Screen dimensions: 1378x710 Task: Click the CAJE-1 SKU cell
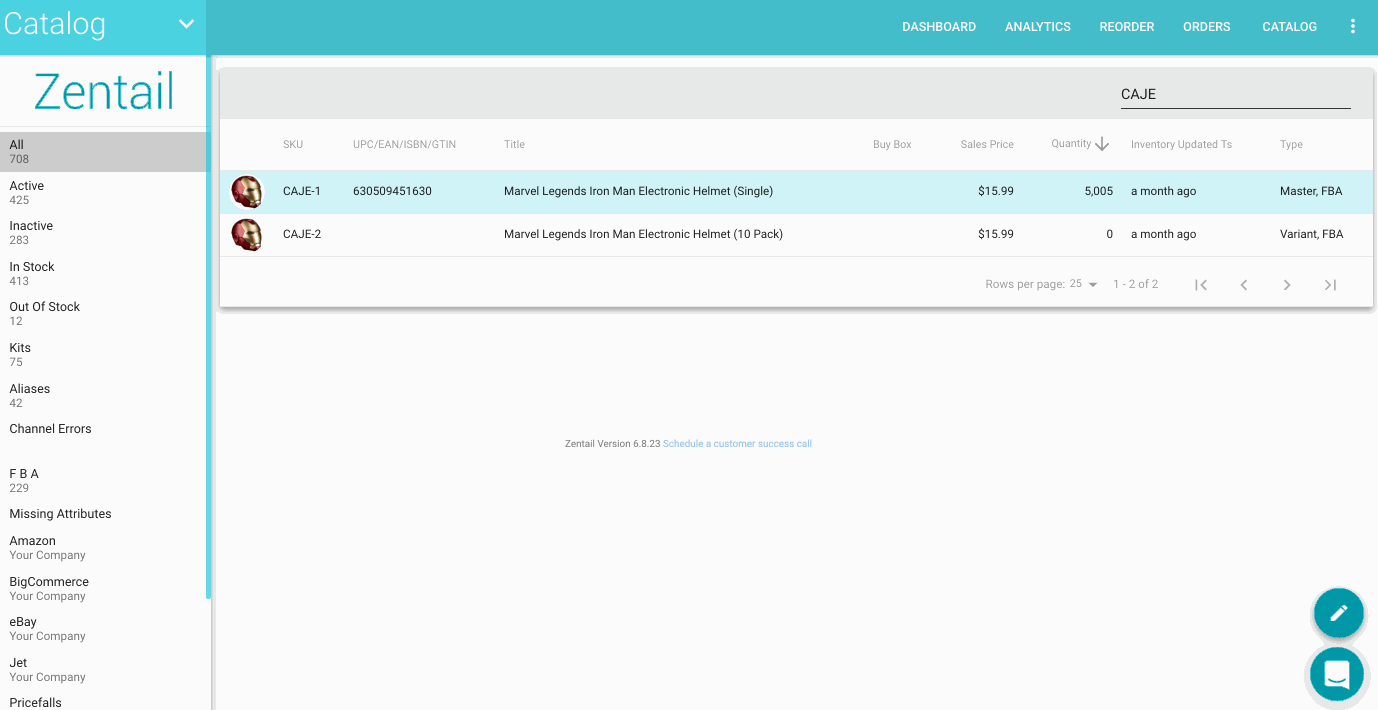(302, 191)
